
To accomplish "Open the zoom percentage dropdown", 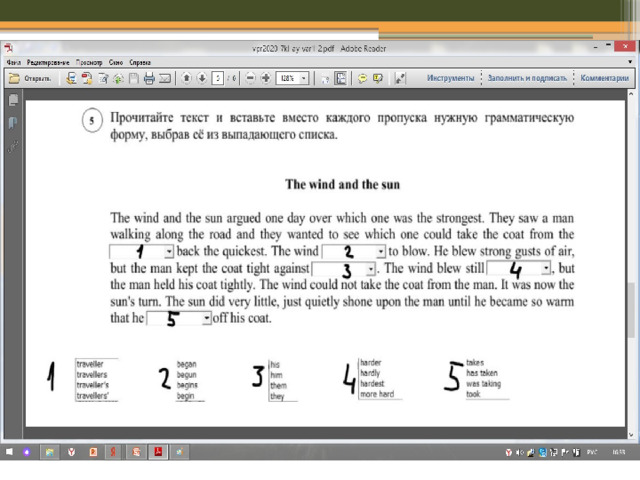I will pos(304,78).
